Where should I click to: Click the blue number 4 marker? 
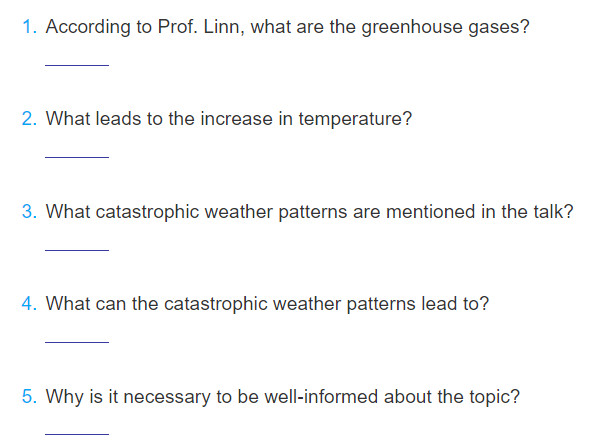pos(29,304)
